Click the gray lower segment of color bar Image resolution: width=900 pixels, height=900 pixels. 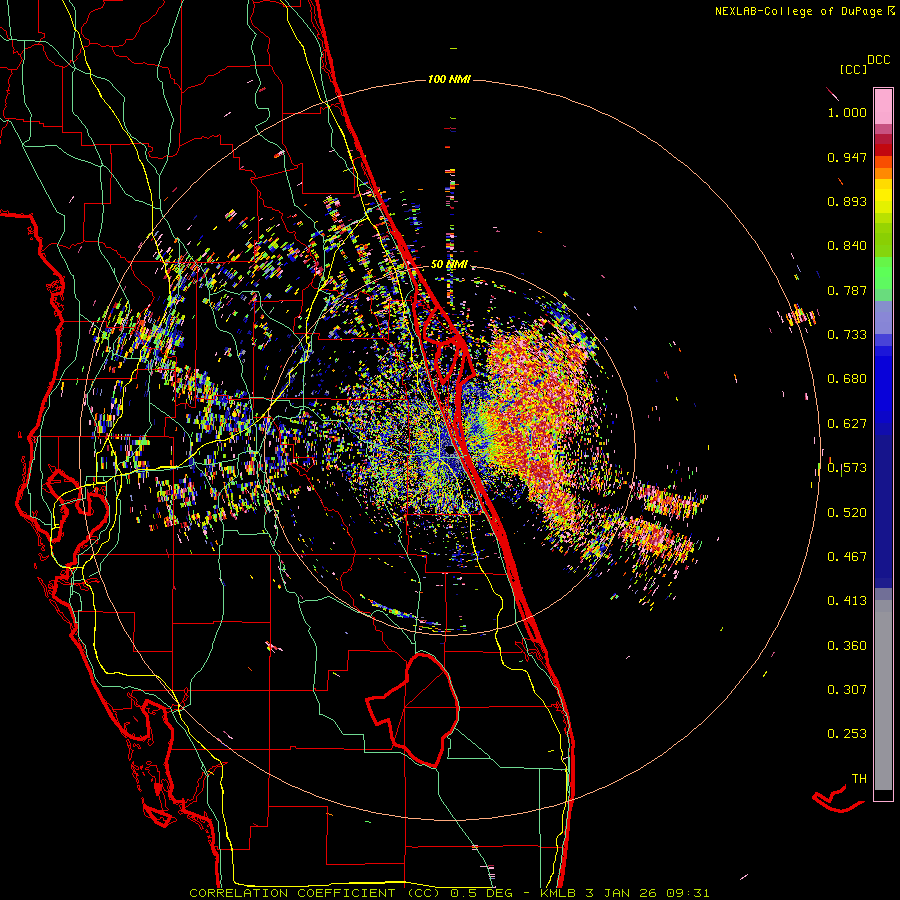(x=883, y=695)
